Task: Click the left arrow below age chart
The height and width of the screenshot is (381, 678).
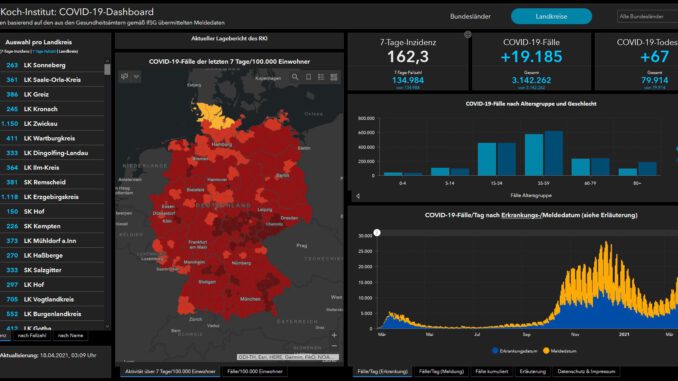Action: coord(358,196)
